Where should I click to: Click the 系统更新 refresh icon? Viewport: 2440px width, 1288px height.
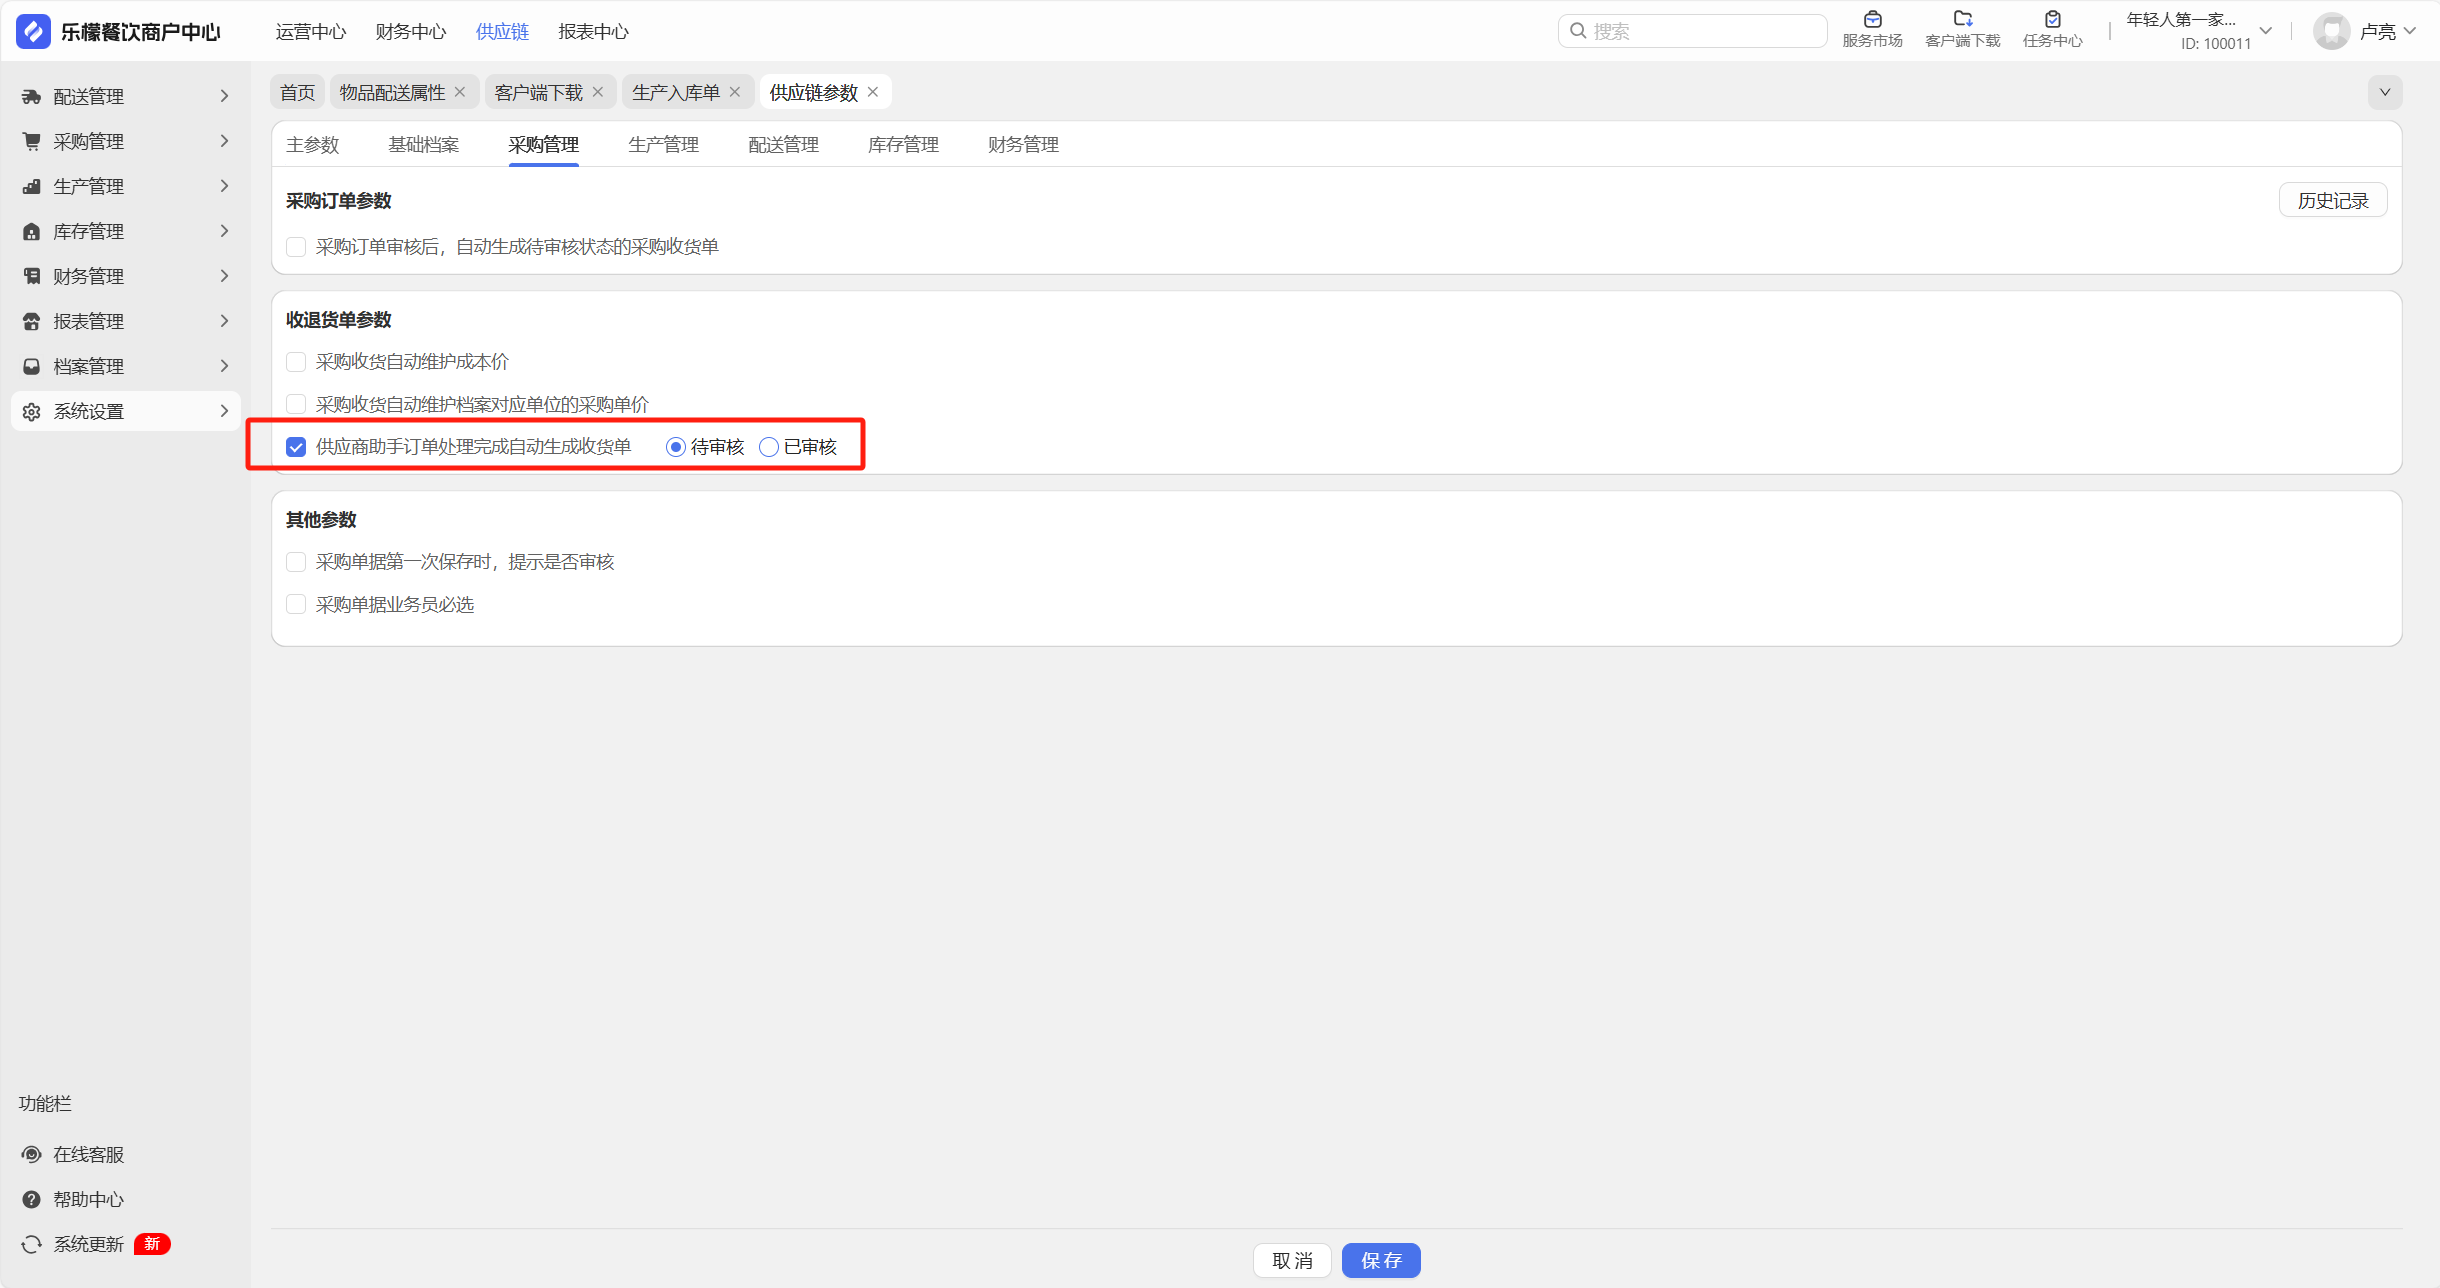coord(32,1244)
